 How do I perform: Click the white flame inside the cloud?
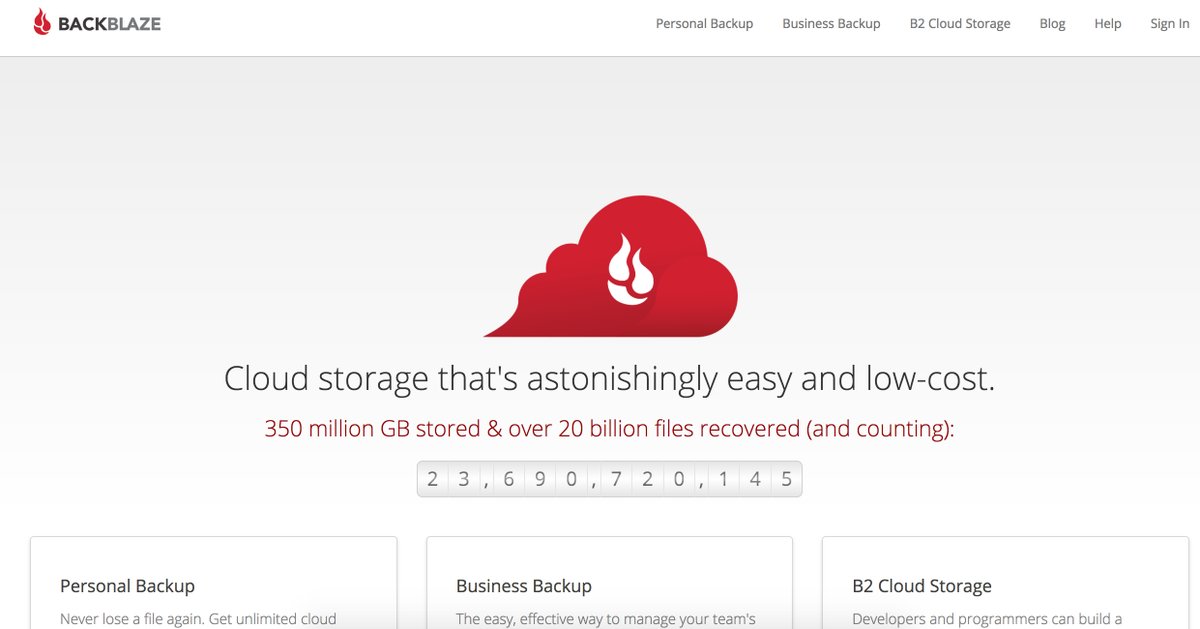(x=630, y=270)
